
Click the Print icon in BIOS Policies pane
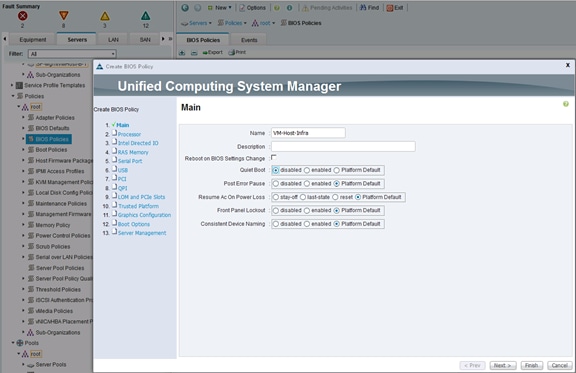coord(231,52)
